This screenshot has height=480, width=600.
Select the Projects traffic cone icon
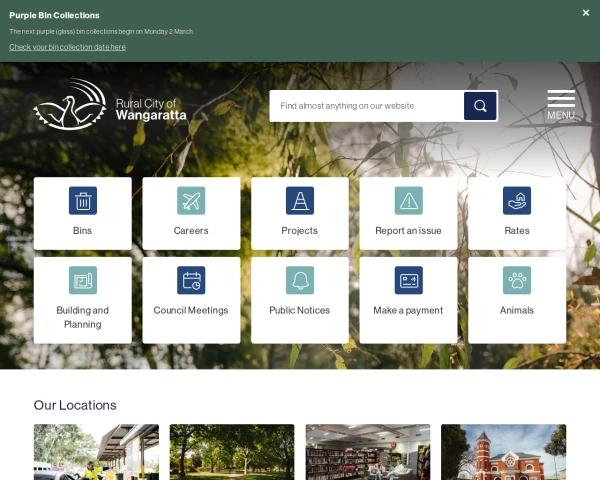tap(300, 201)
